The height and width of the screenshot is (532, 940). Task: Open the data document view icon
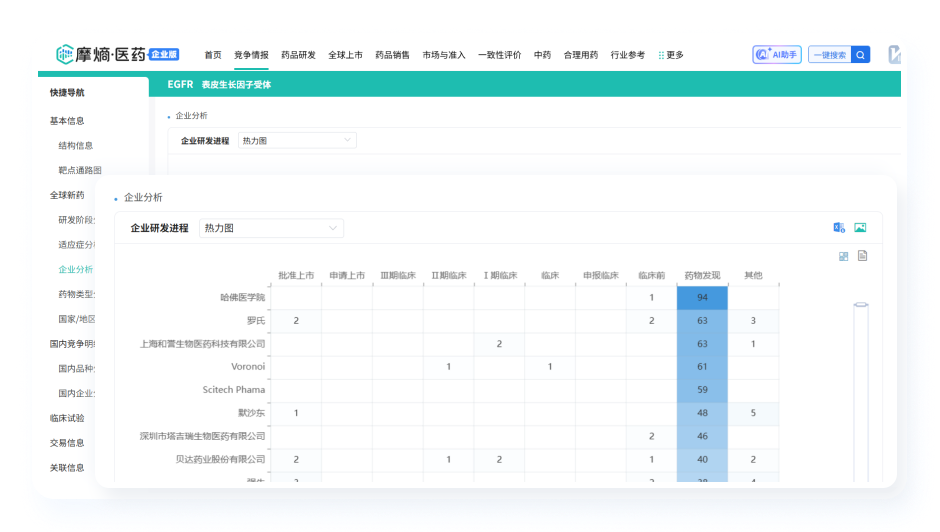point(862,256)
